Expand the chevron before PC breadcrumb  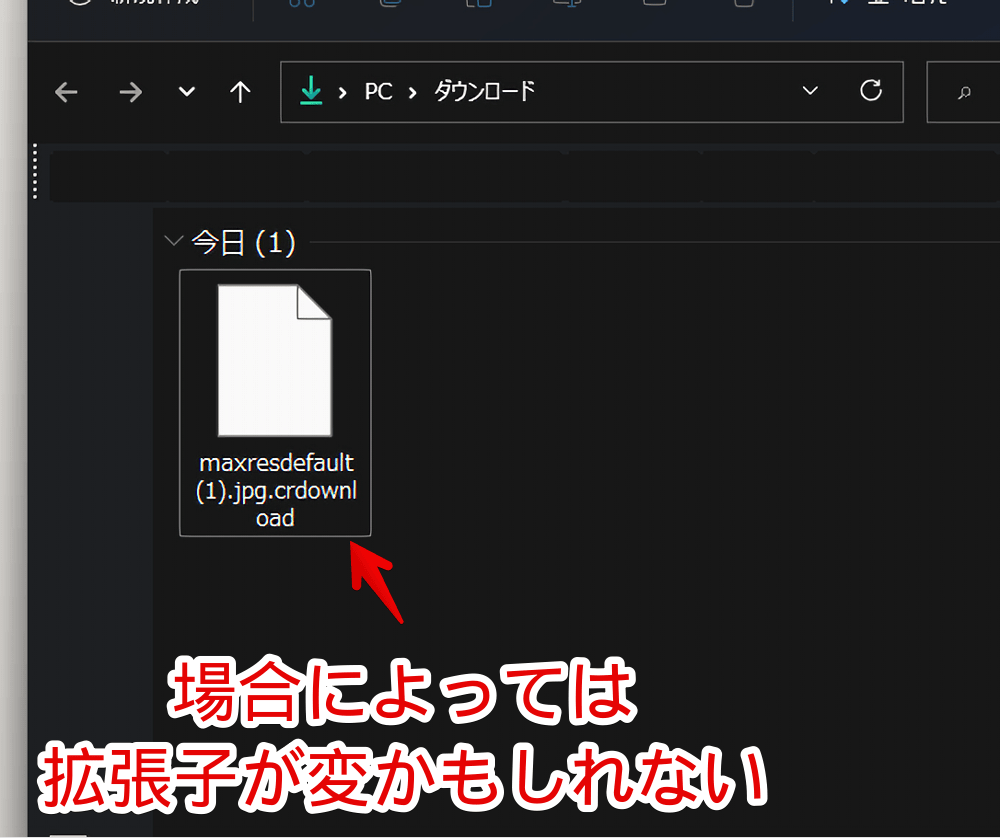tap(343, 92)
